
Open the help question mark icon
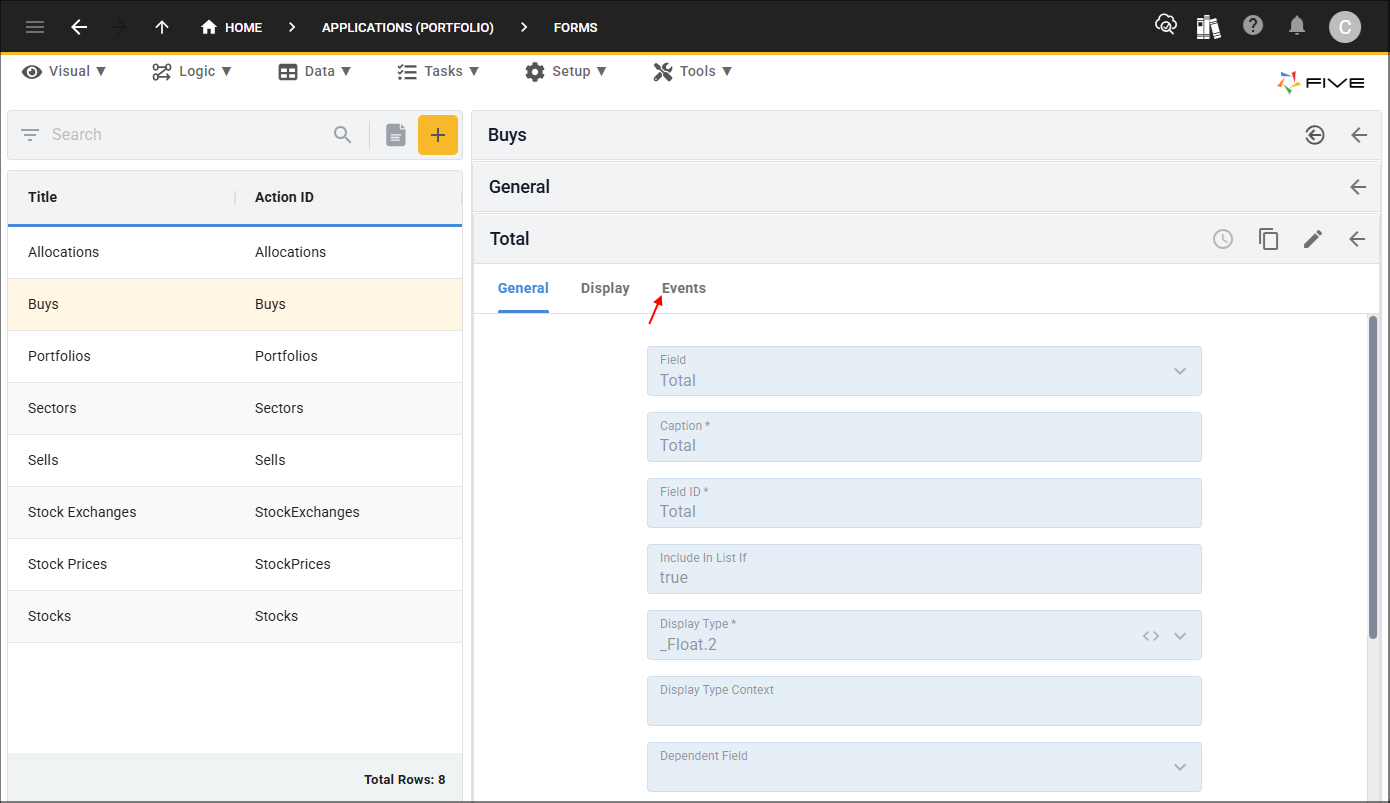click(x=1253, y=25)
